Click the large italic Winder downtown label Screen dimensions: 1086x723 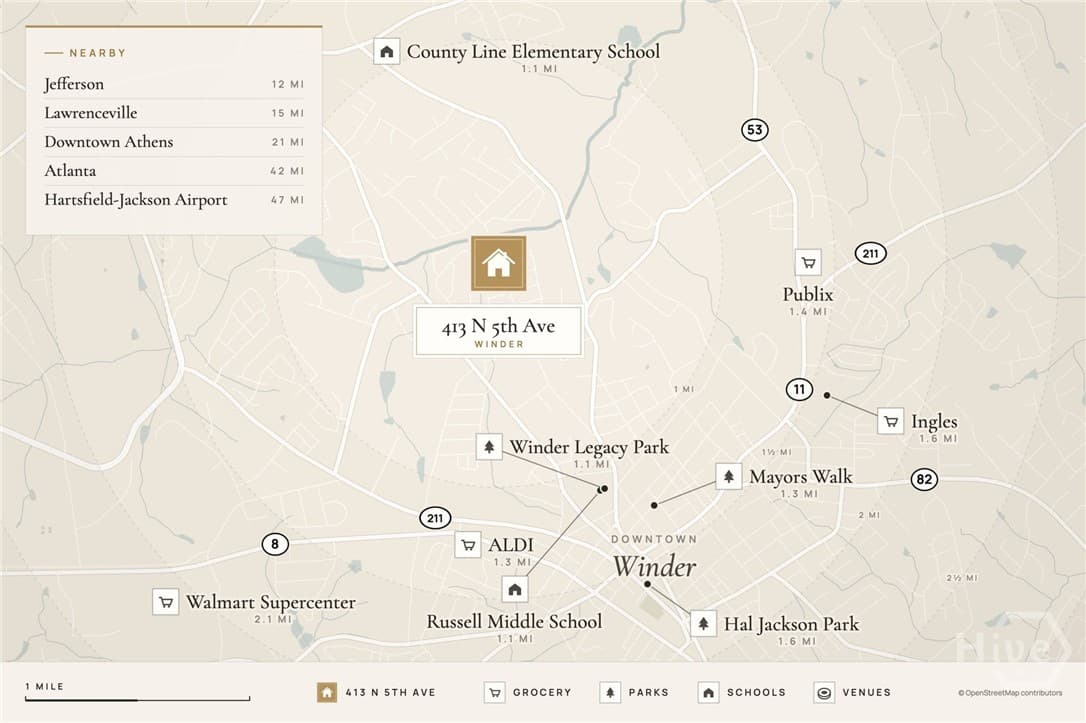(x=655, y=567)
